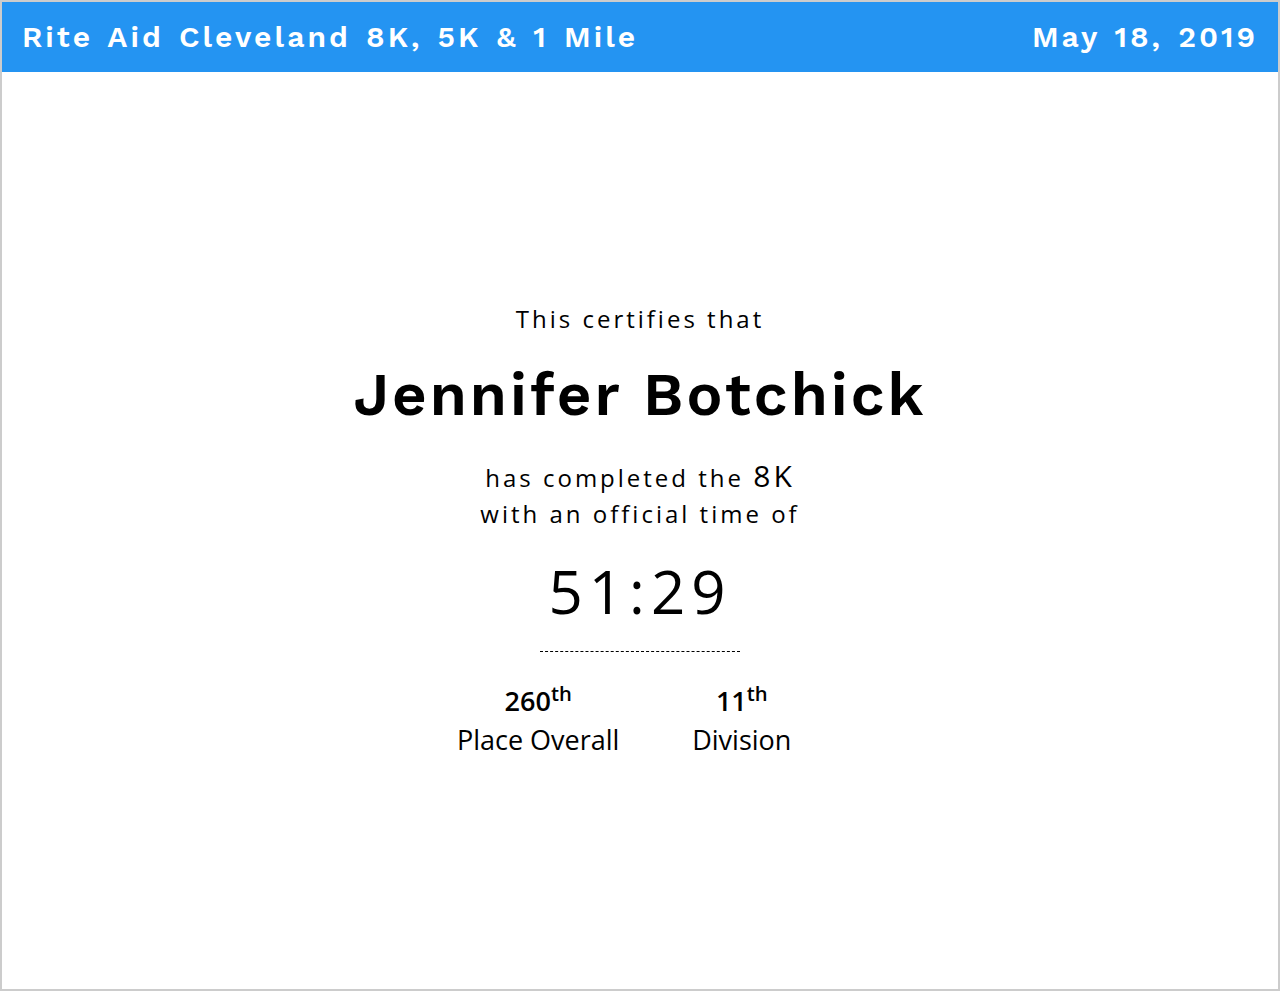Viewport: 1280px width, 991px height.
Task: Click the dashed divider line below the time
Action: [x=639, y=651]
